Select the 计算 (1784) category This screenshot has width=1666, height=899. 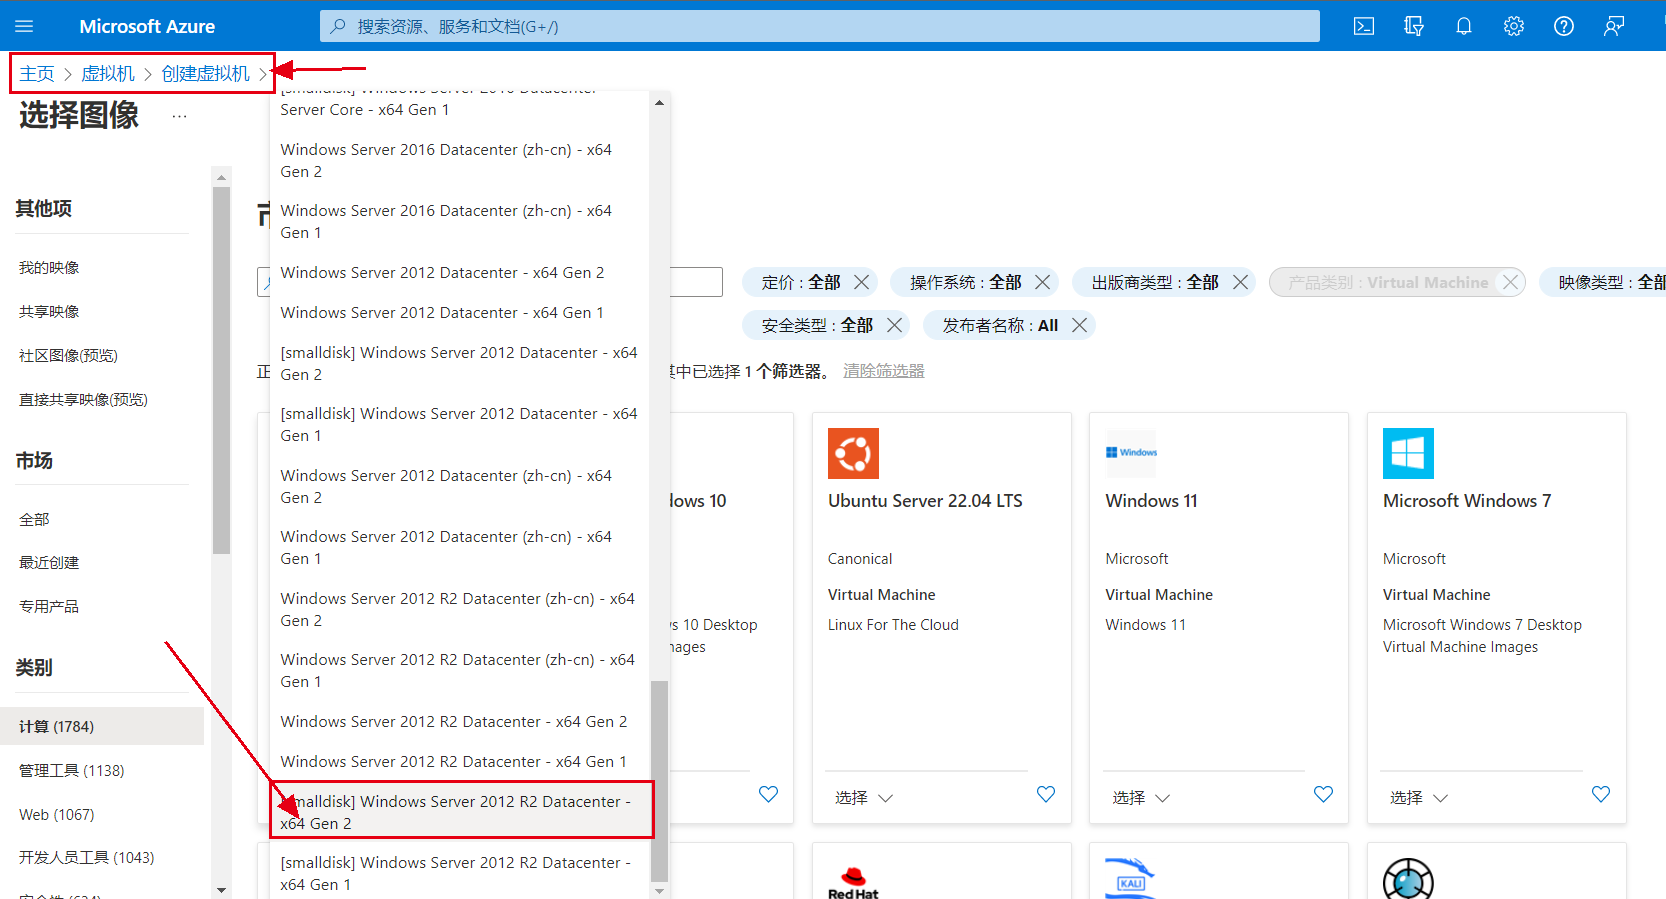tap(102, 726)
